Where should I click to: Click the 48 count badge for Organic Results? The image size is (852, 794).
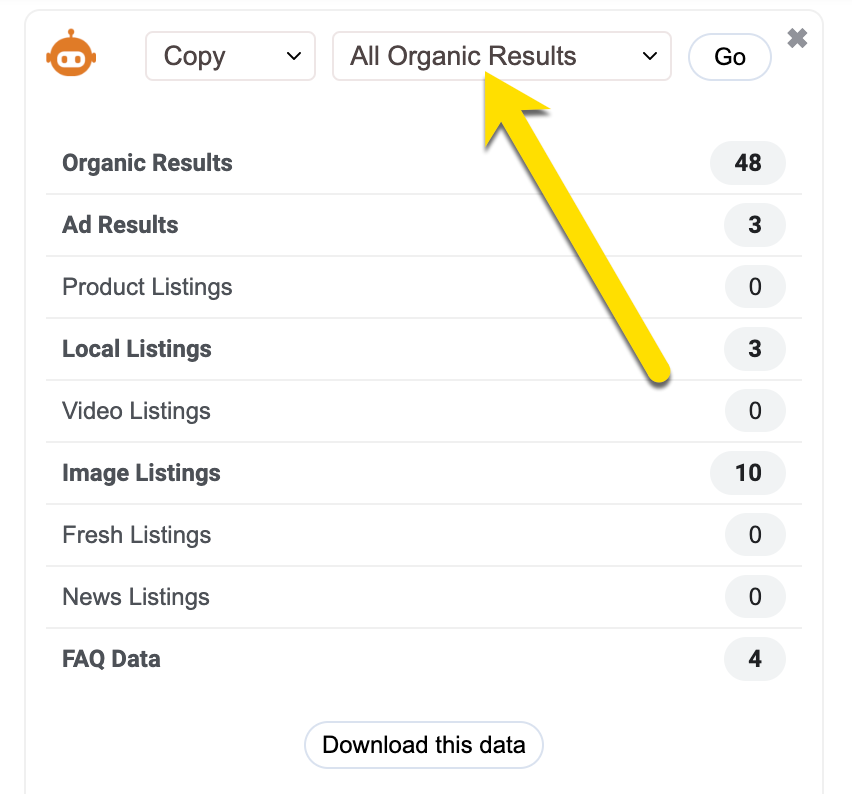(x=747, y=163)
